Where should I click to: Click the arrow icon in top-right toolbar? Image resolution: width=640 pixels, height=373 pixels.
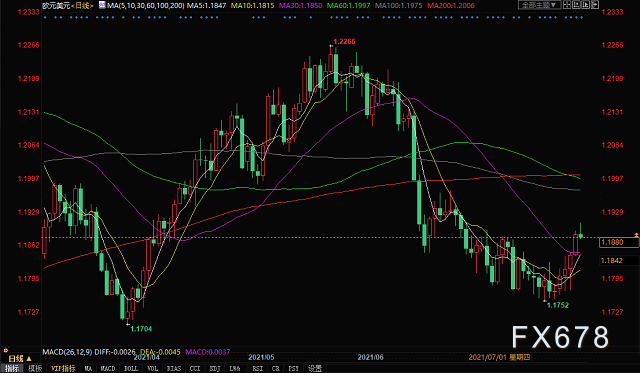tap(595, 4)
